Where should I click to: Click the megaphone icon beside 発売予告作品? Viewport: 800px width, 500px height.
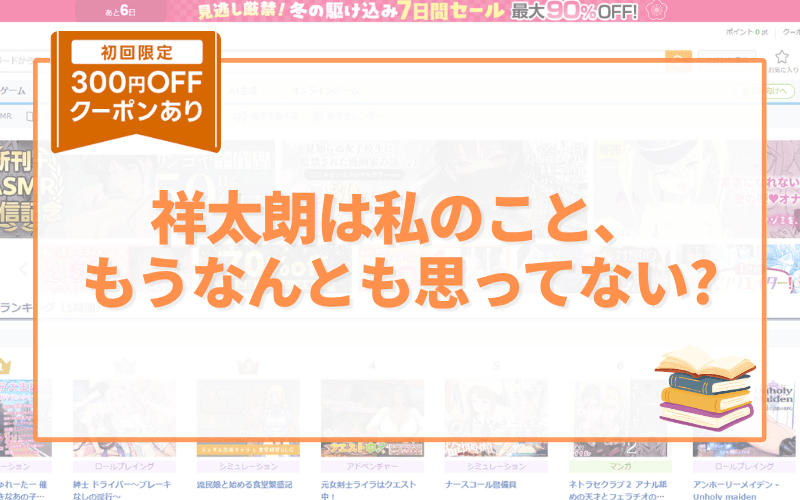click(x=239, y=116)
